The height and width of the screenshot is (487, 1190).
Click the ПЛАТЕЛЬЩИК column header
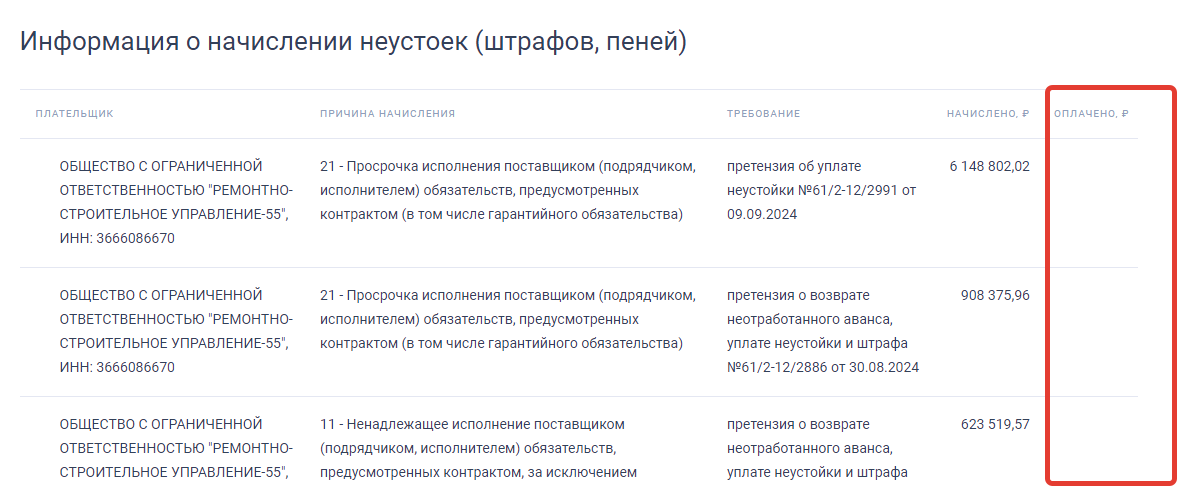(x=74, y=114)
